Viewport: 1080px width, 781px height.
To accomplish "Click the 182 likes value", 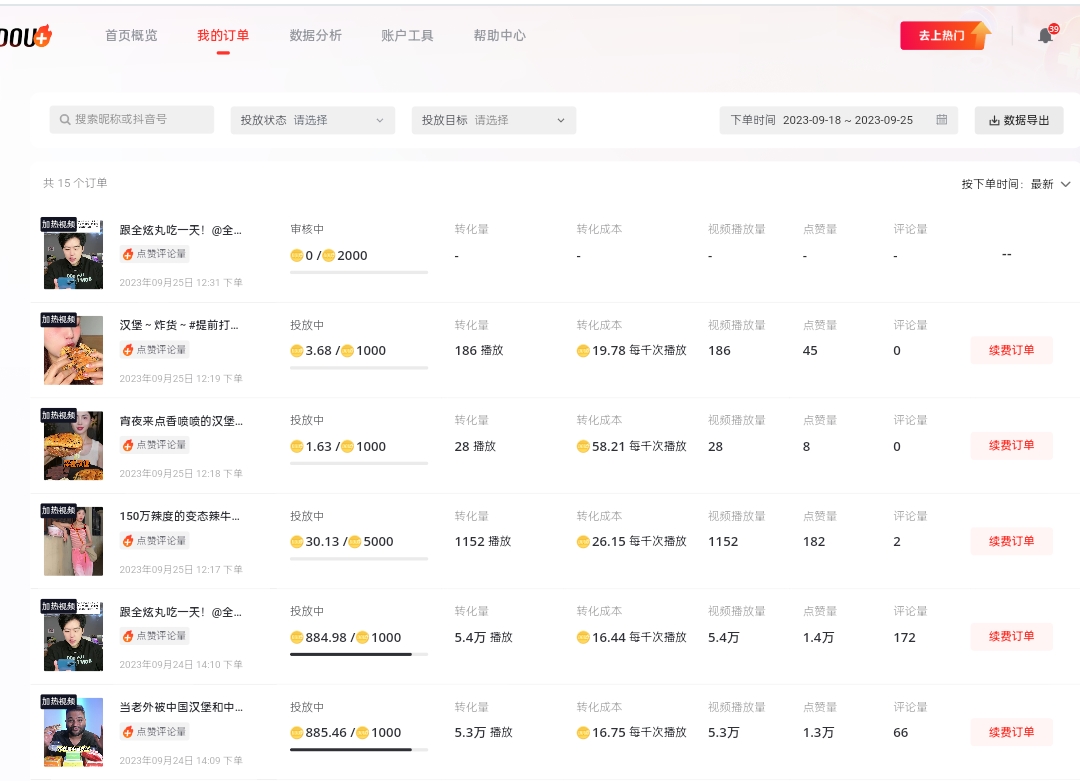I will click(x=813, y=542).
